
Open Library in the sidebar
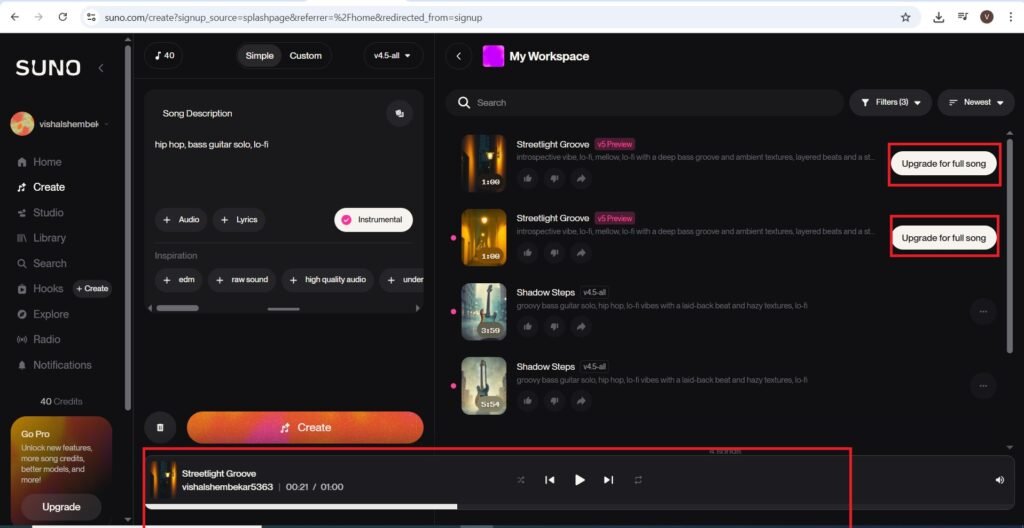tap(49, 238)
